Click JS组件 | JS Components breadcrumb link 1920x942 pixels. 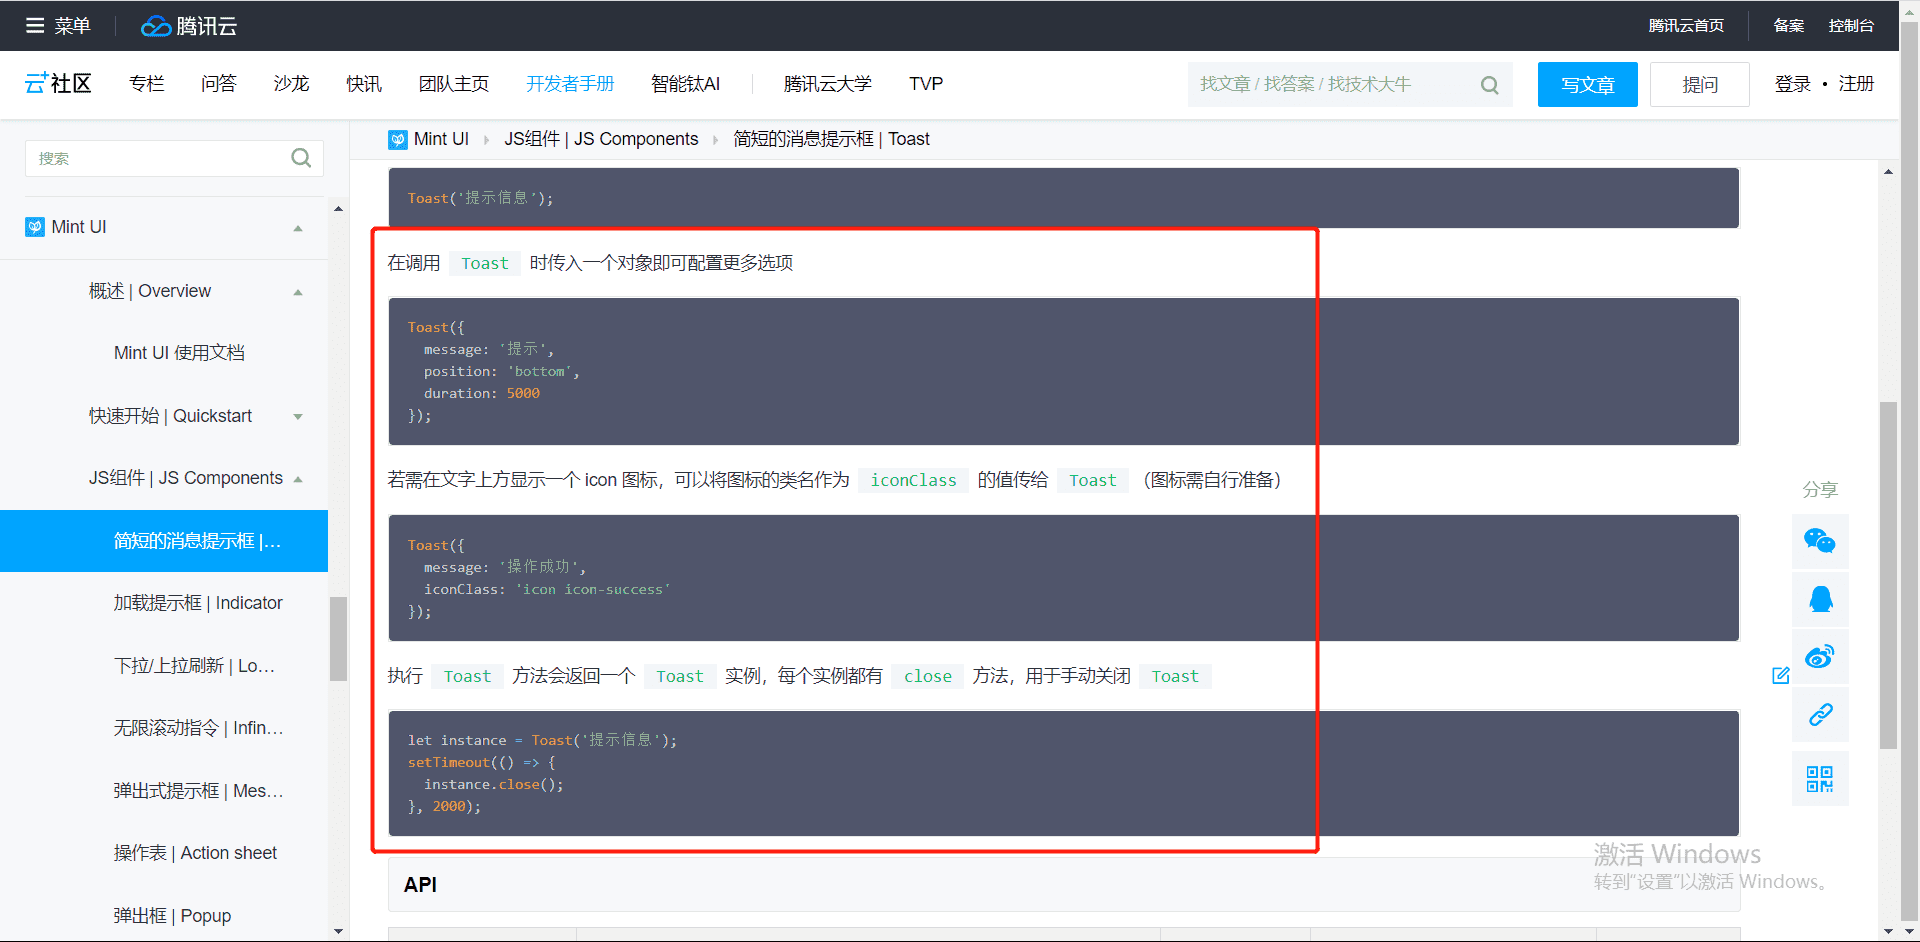(601, 139)
